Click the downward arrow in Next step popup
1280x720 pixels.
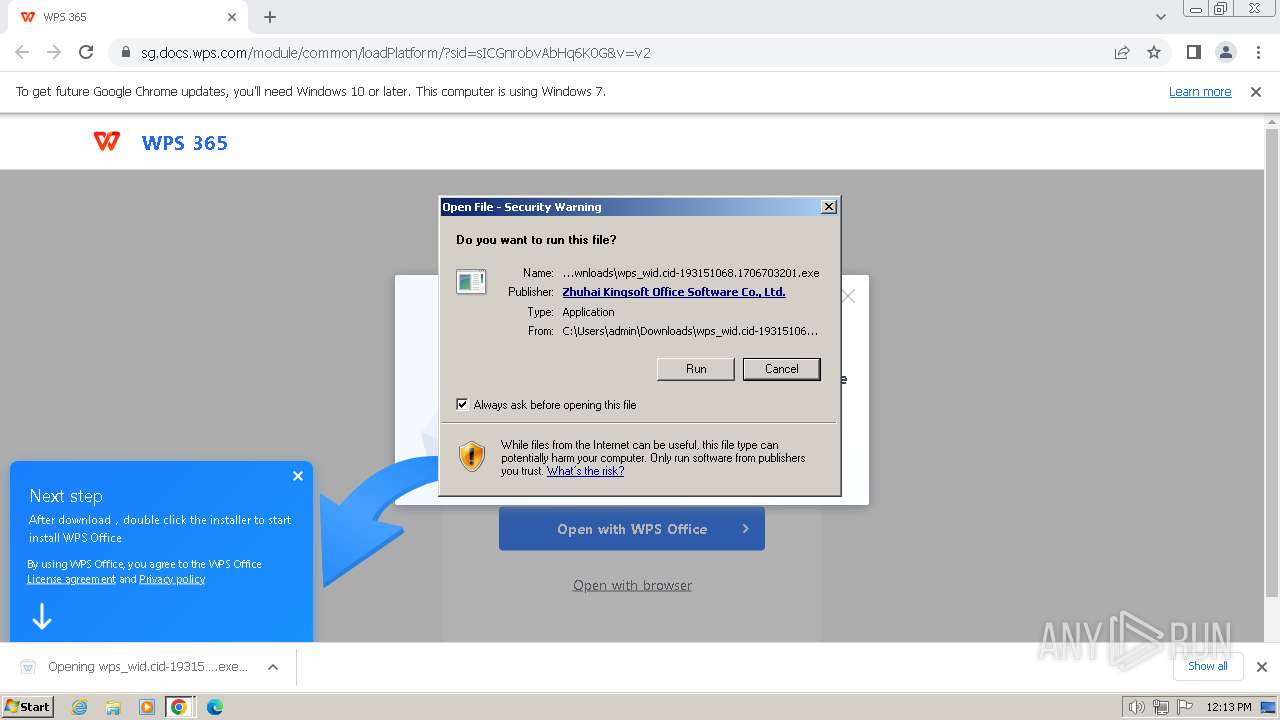coord(42,616)
